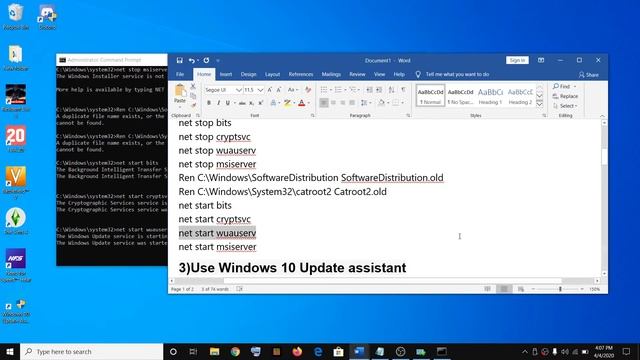Toggle bold formatting
The width and height of the screenshot is (640, 360).
point(209,103)
